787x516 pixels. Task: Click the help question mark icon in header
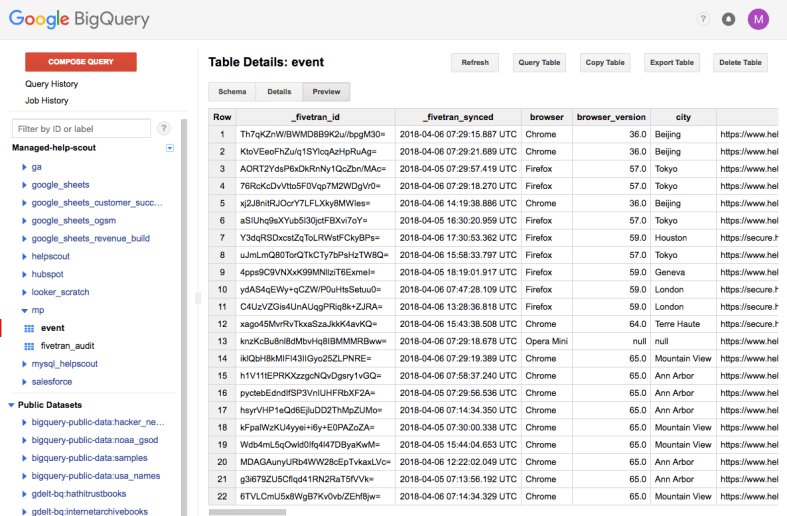703,19
